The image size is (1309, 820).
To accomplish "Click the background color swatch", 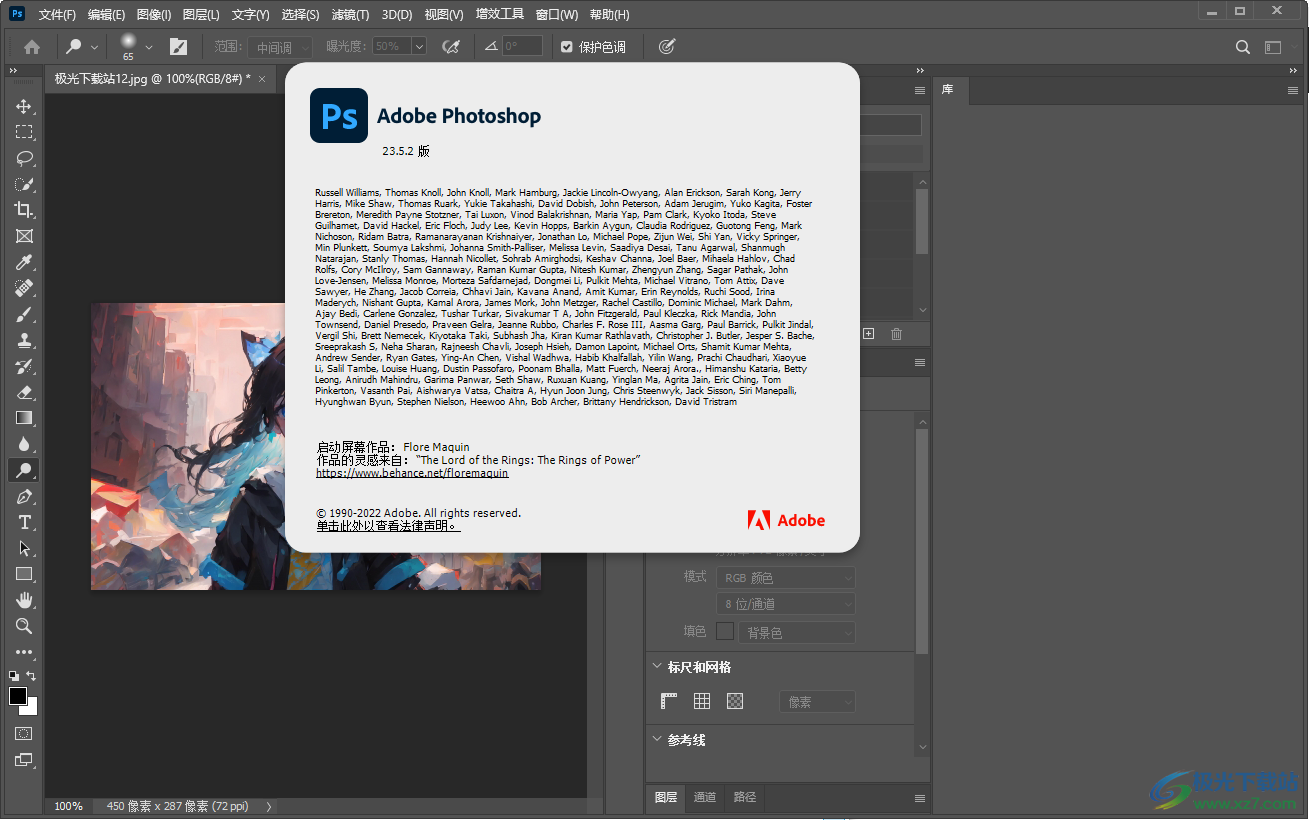I will (x=31, y=708).
